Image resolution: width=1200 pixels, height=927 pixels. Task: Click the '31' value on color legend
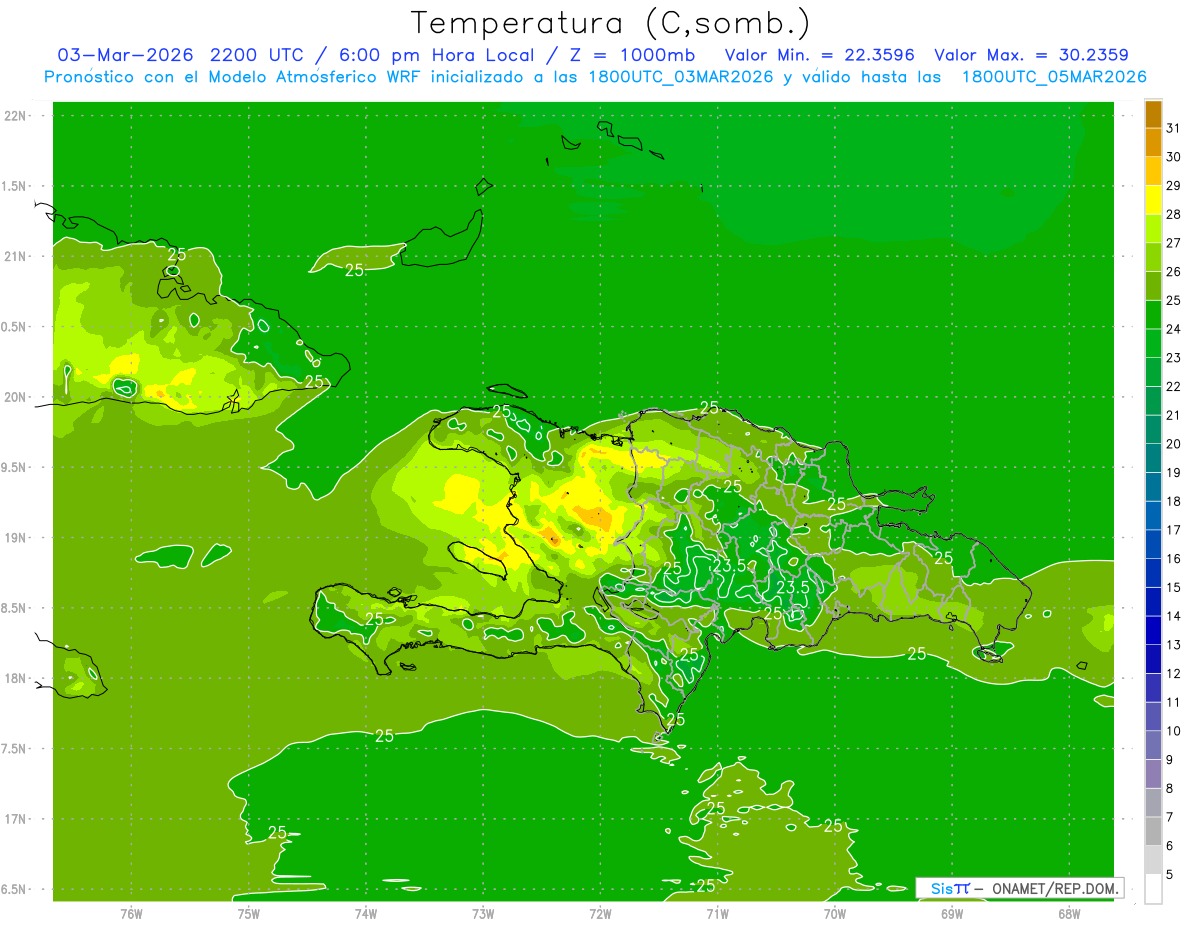tap(1174, 128)
